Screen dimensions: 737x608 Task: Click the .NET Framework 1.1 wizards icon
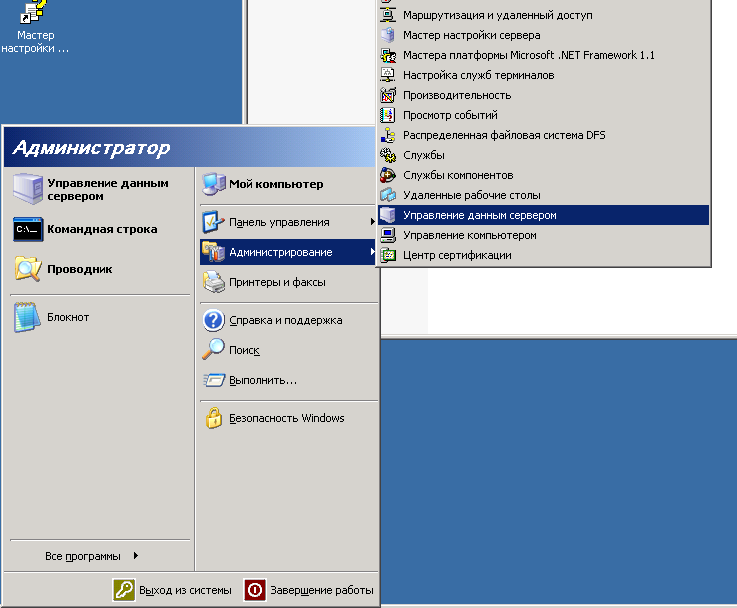pyautogui.click(x=388, y=55)
